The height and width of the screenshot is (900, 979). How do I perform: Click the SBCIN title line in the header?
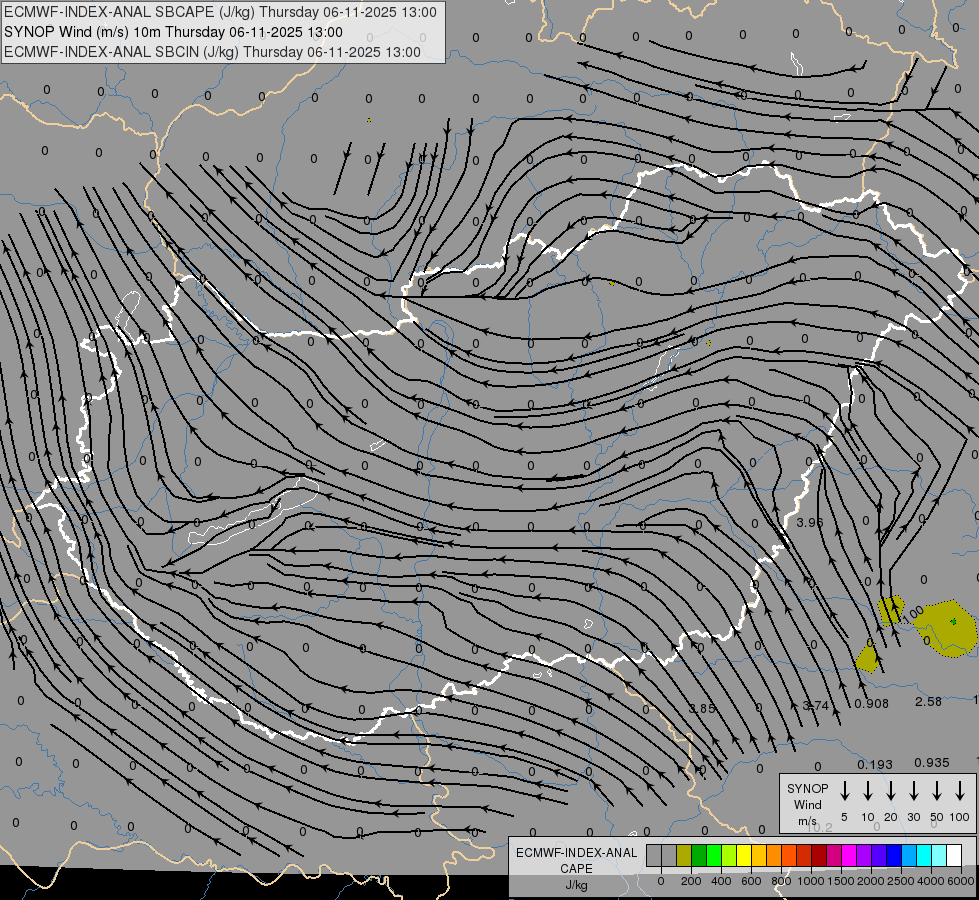click(212, 52)
